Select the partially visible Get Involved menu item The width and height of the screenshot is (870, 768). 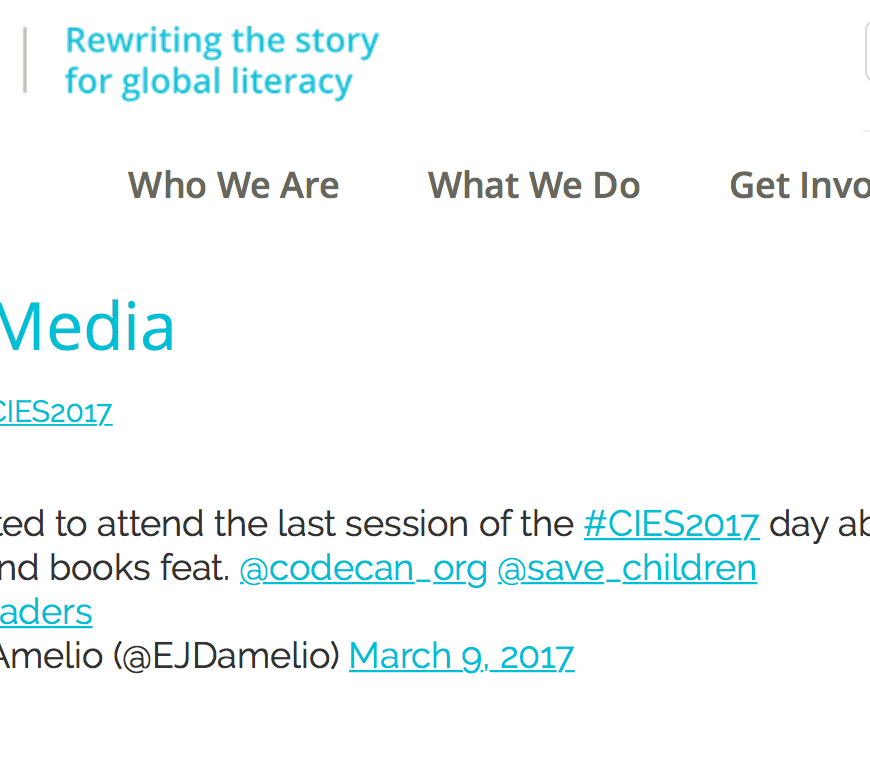click(x=799, y=185)
